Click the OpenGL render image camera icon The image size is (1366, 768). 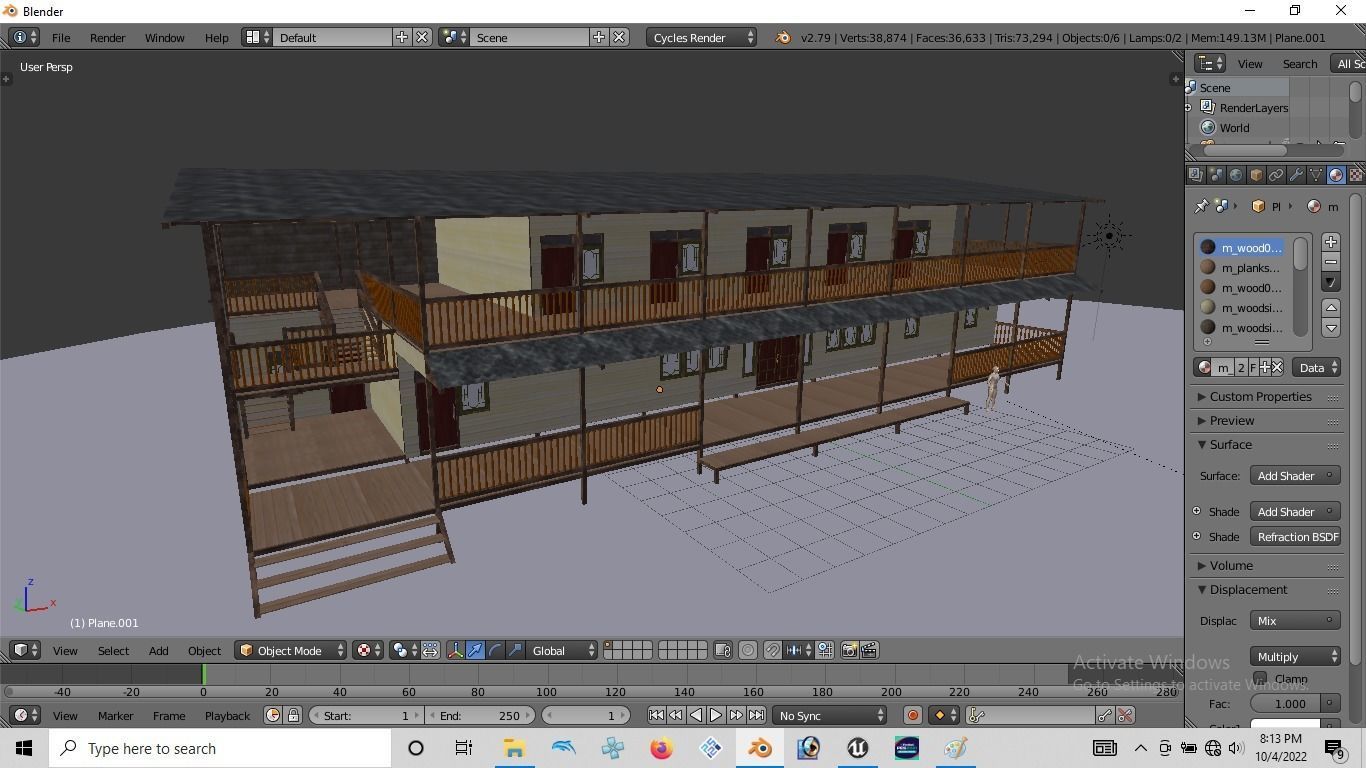tap(849, 650)
